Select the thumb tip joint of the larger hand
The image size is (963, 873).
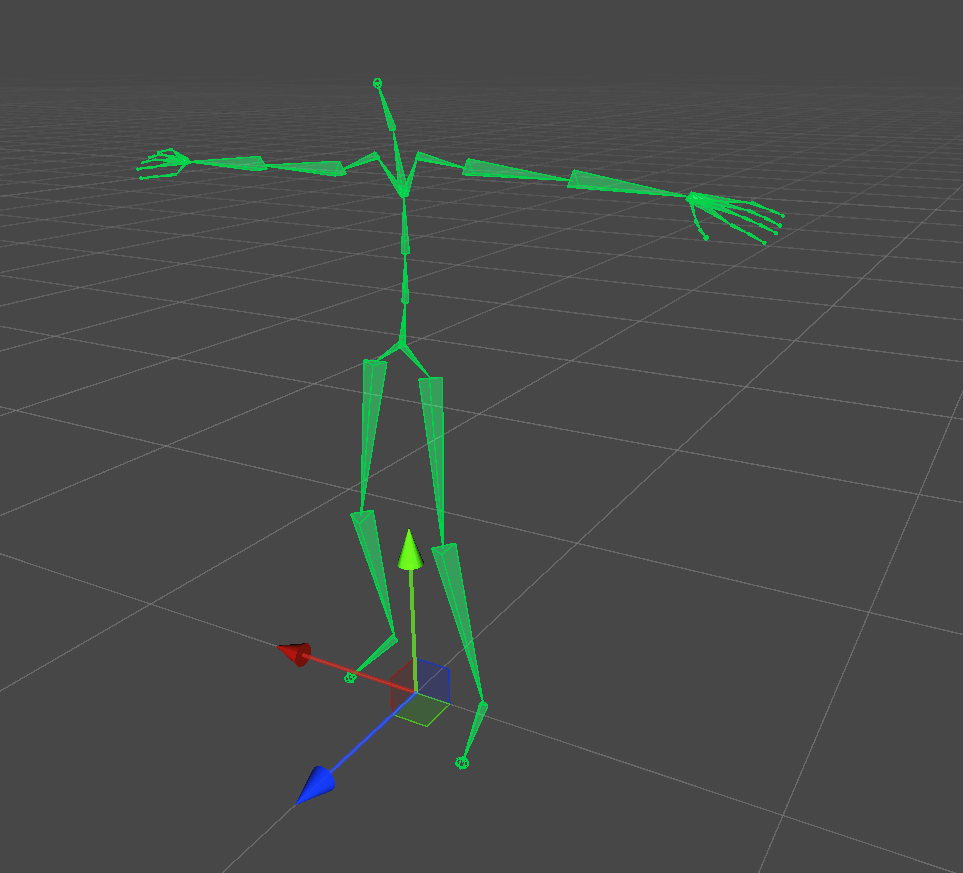point(706,238)
